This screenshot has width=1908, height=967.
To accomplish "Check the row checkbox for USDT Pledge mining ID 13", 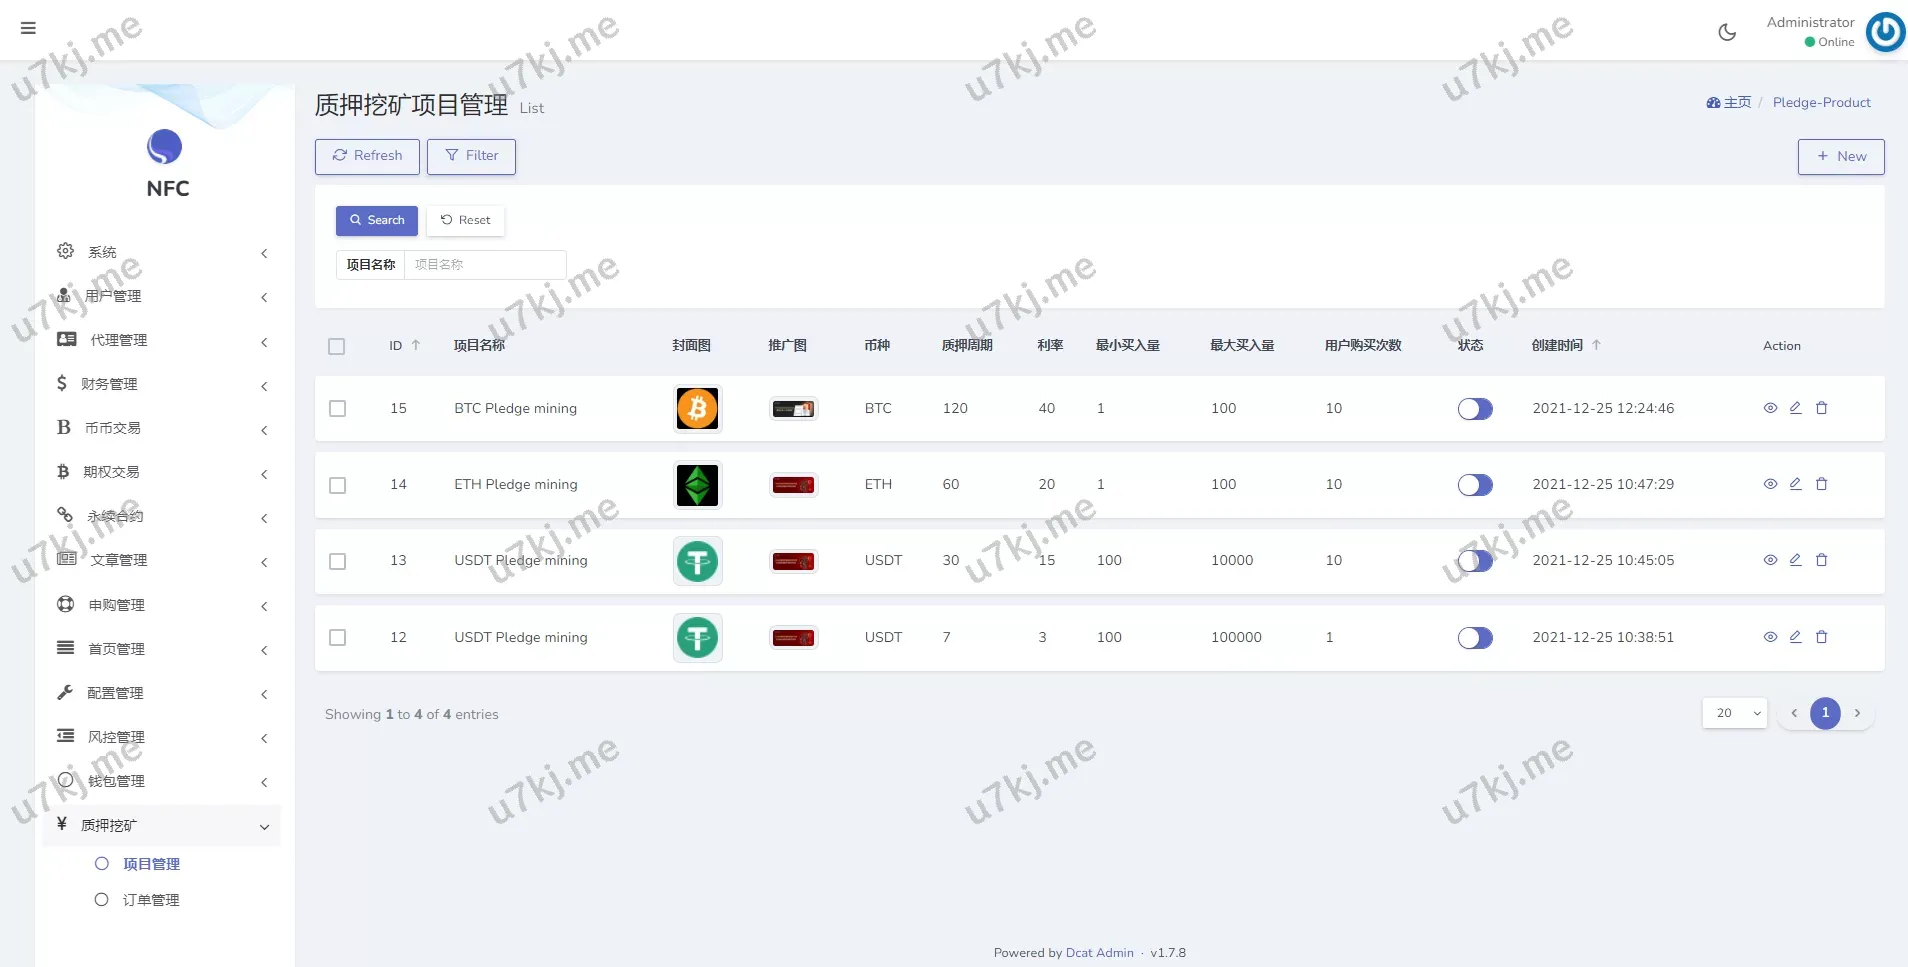I will 336,561.
